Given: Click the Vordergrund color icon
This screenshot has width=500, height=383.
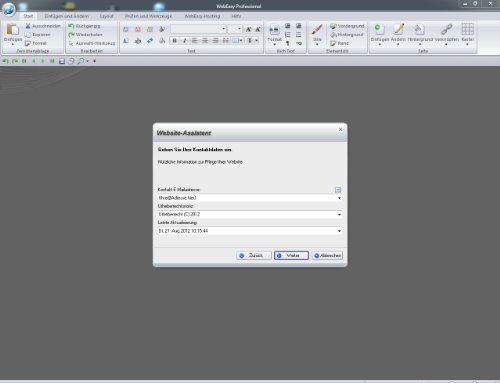Looking at the screenshot, I should coord(333,26).
